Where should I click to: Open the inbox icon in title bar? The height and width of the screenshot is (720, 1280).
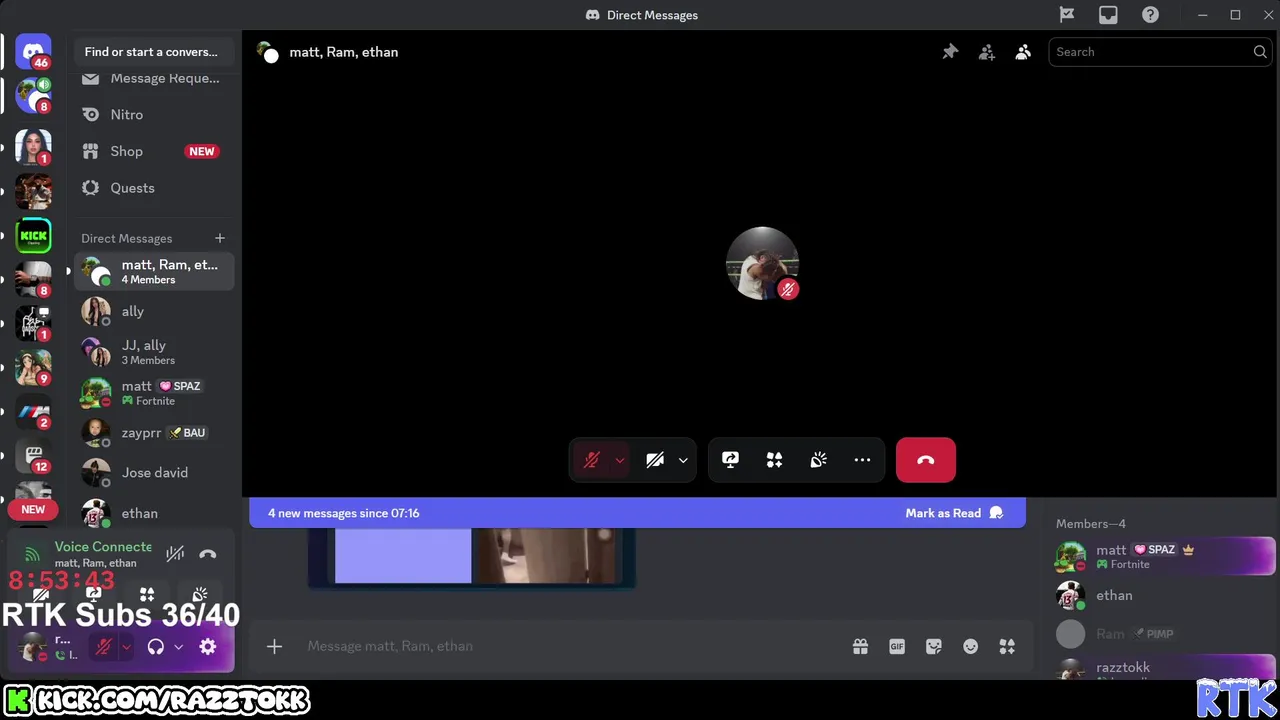1108,15
